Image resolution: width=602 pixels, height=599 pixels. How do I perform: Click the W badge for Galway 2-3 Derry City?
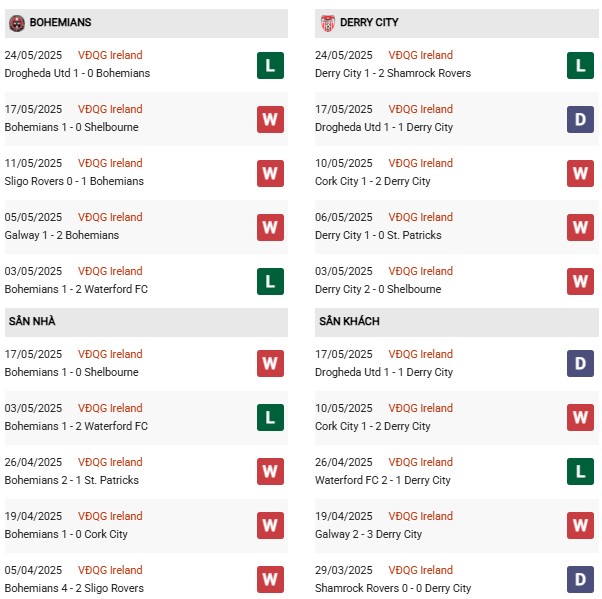(580, 525)
